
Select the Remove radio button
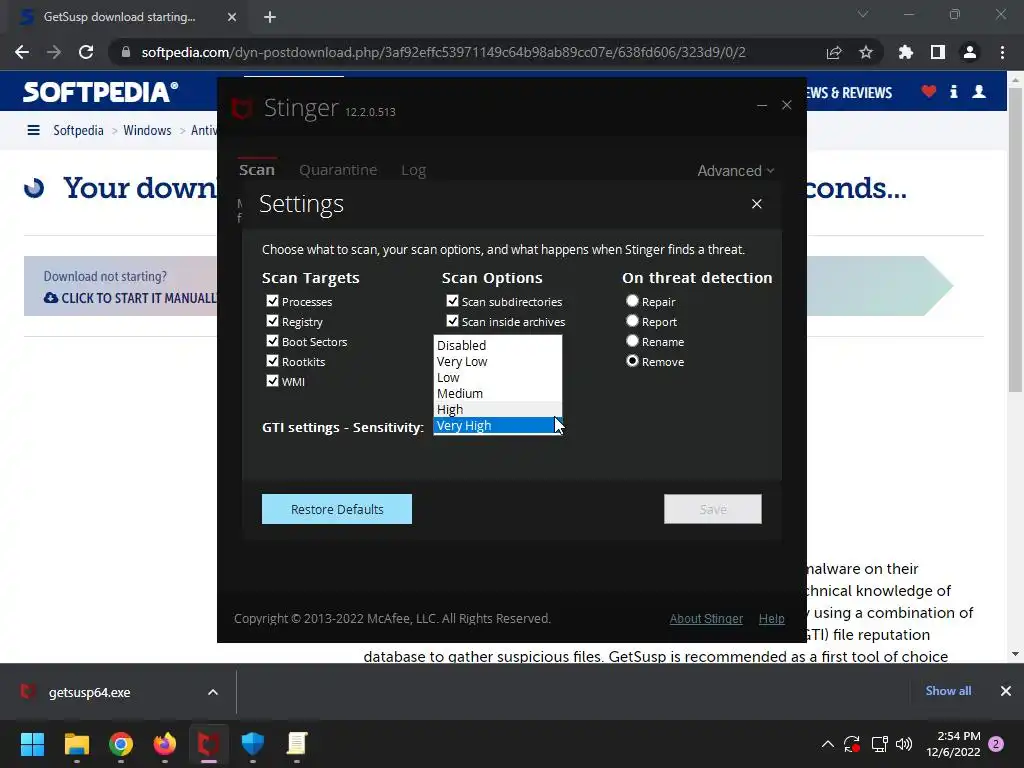pos(632,361)
